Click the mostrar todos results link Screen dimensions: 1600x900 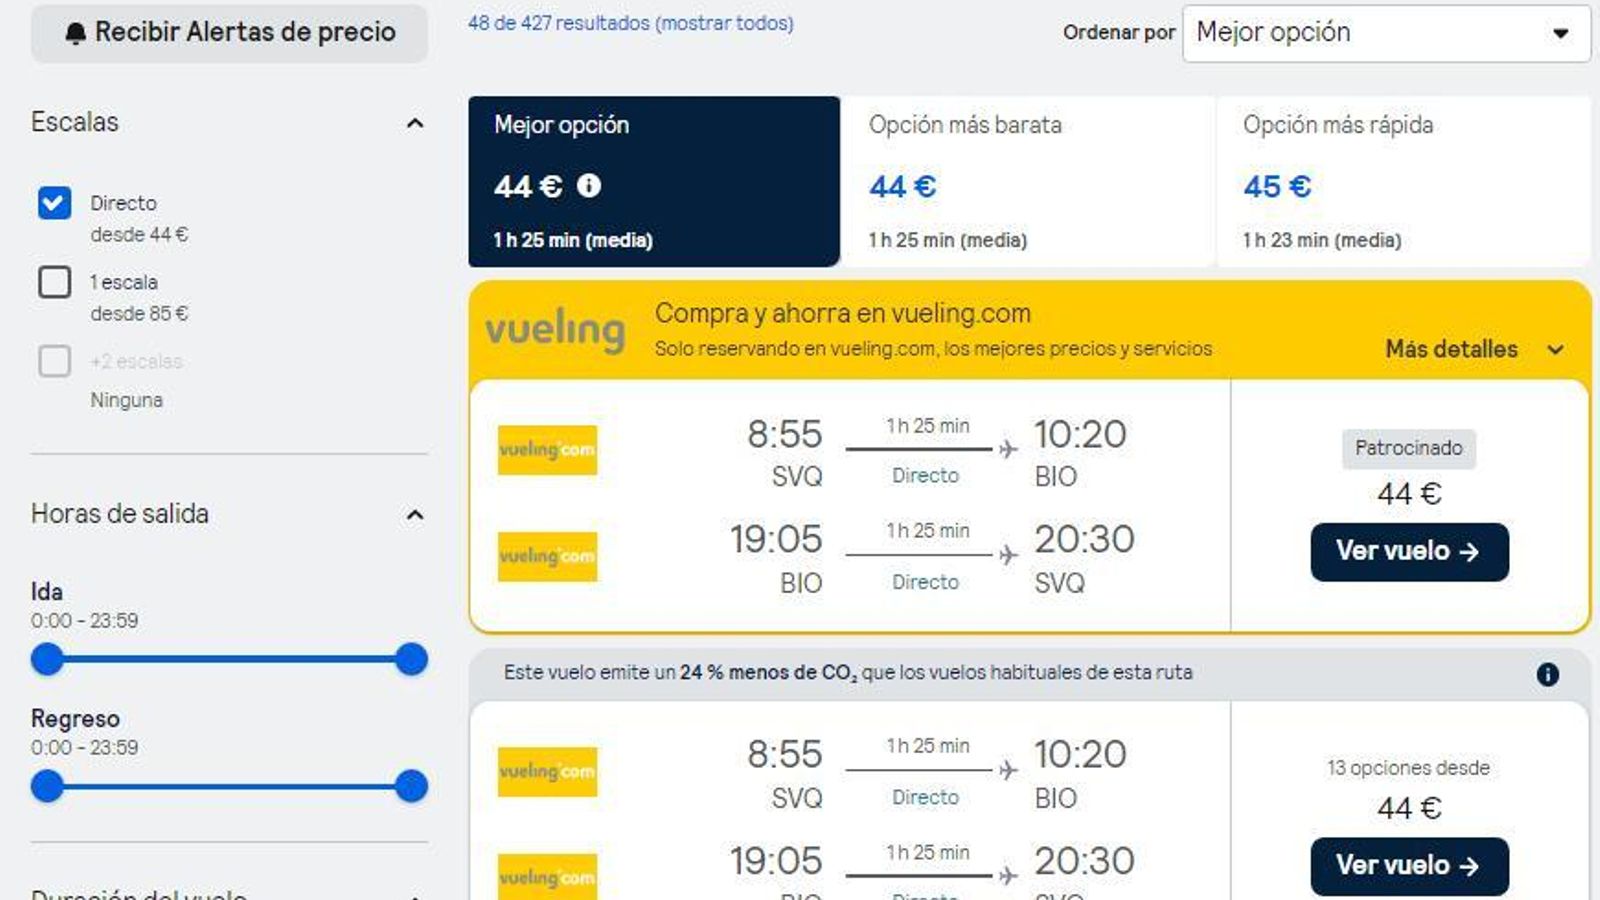coord(724,23)
